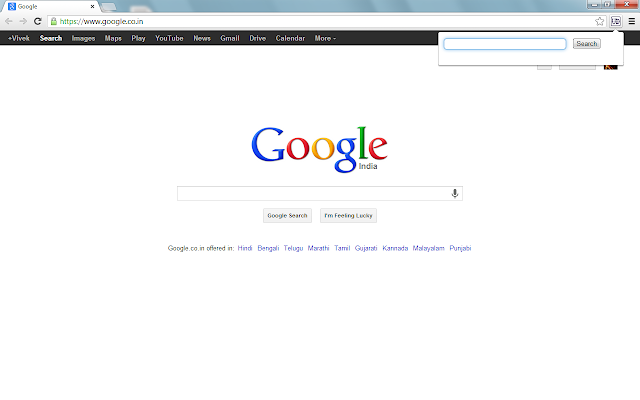The height and width of the screenshot is (400, 640).
Task: Open the Chrome menu hamburger icon
Action: coord(631,21)
